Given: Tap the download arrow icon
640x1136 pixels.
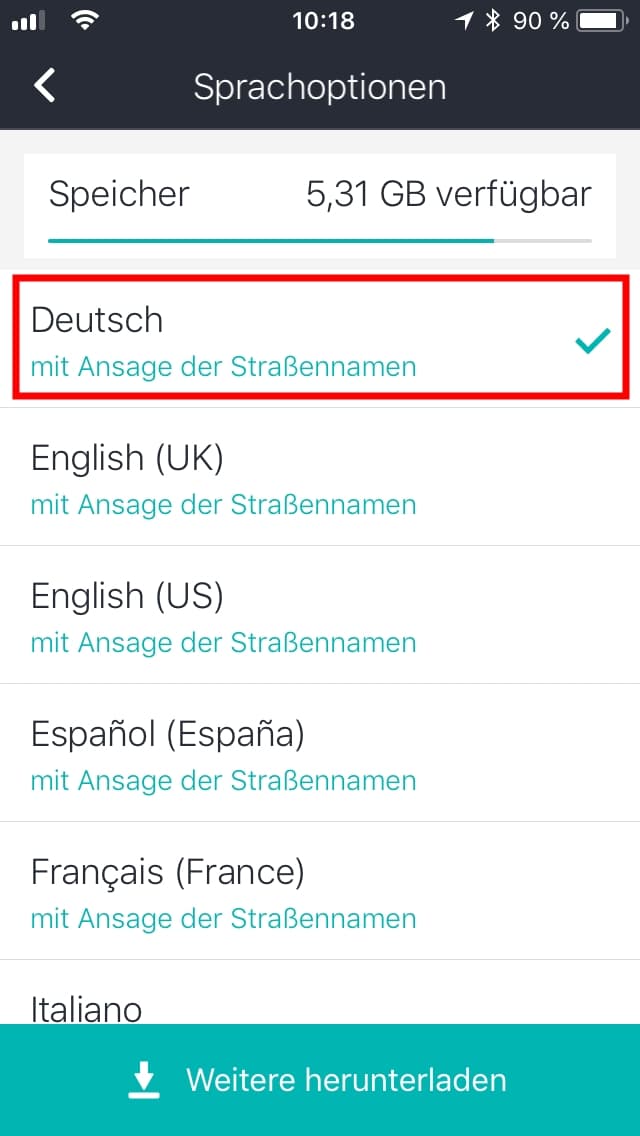Looking at the screenshot, I should 145,1079.
